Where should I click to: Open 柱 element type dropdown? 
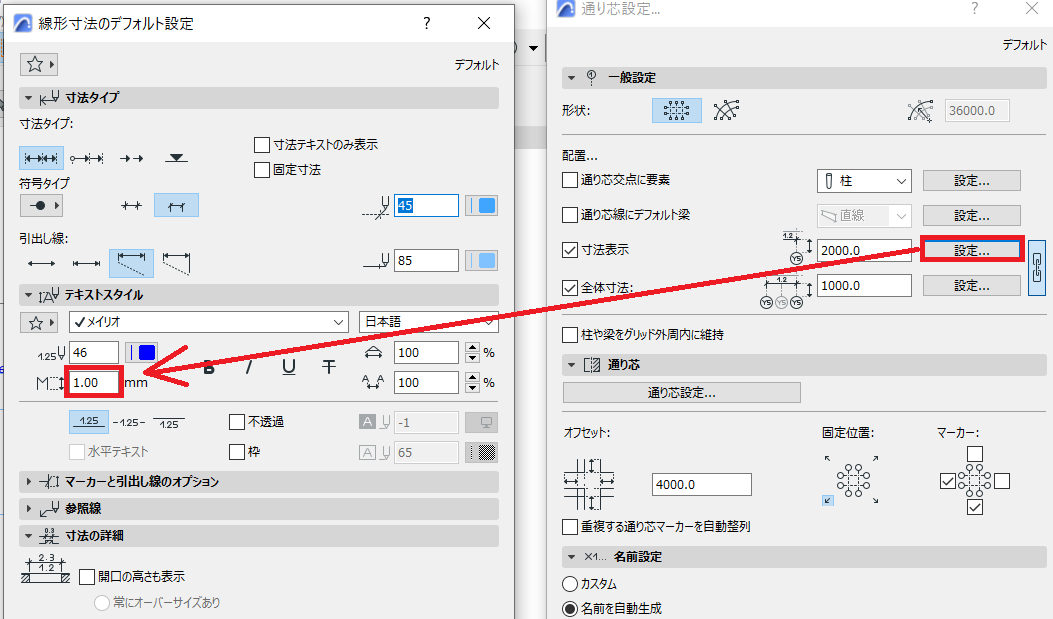864,181
